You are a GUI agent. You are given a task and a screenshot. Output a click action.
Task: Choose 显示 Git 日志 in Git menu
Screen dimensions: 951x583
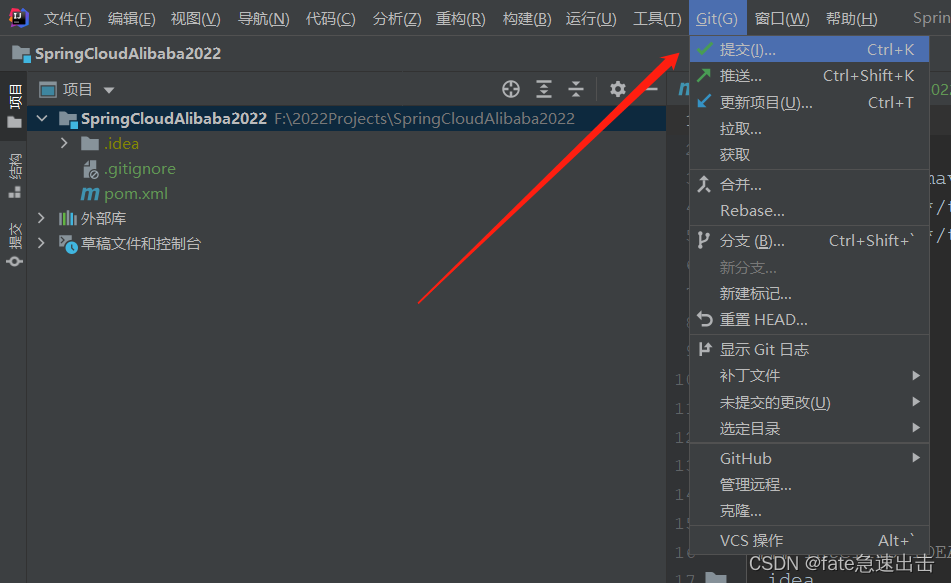point(809,349)
